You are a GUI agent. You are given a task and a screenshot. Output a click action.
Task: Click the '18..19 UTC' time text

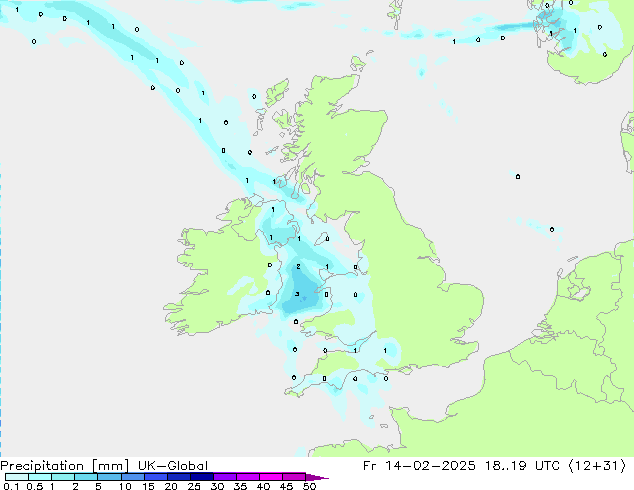click(x=522, y=466)
